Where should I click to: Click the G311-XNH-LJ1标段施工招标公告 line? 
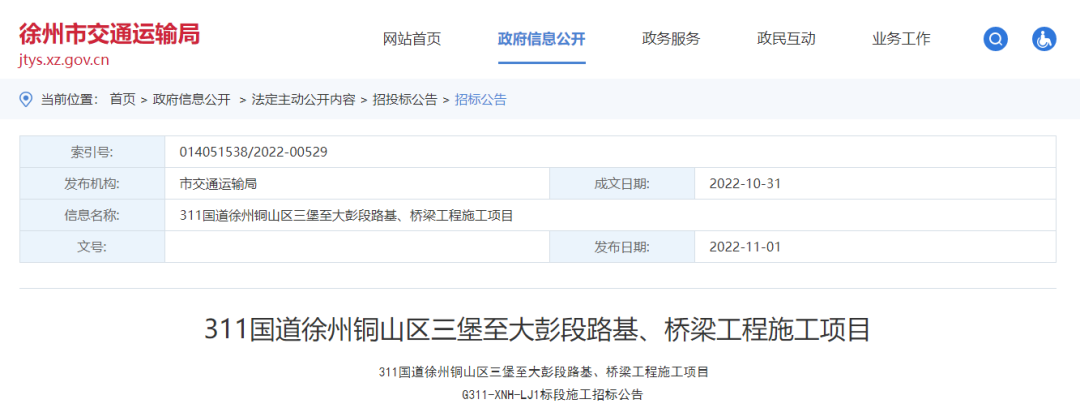pos(552,395)
